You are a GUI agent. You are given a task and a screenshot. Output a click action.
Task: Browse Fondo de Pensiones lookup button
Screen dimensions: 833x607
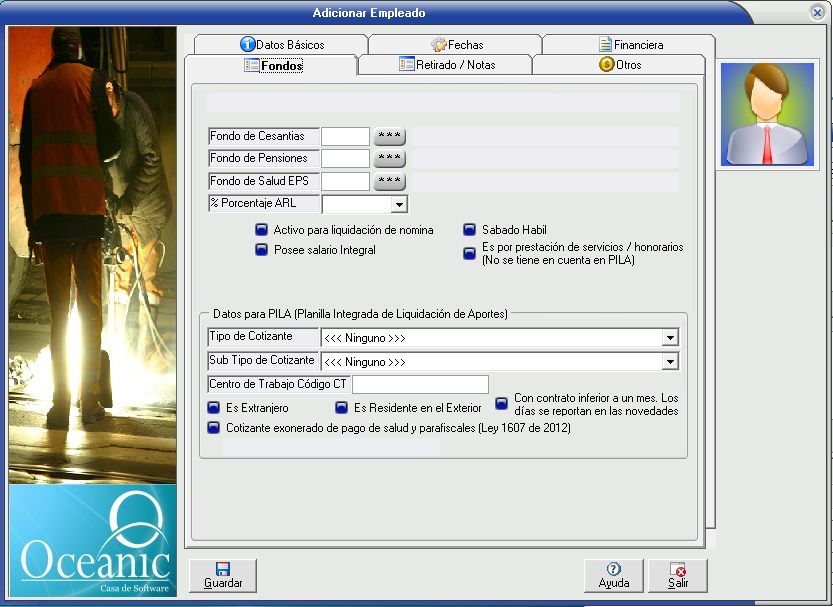point(389,158)
